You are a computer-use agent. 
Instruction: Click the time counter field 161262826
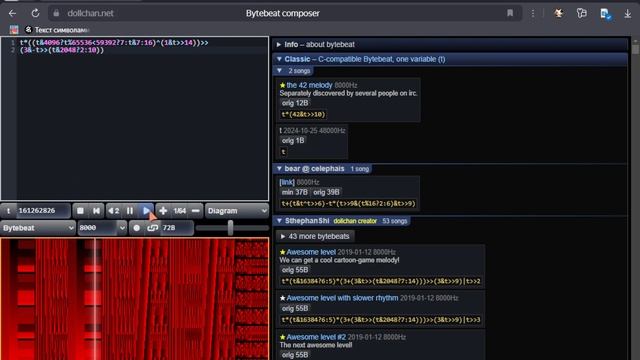click(43, 211)
